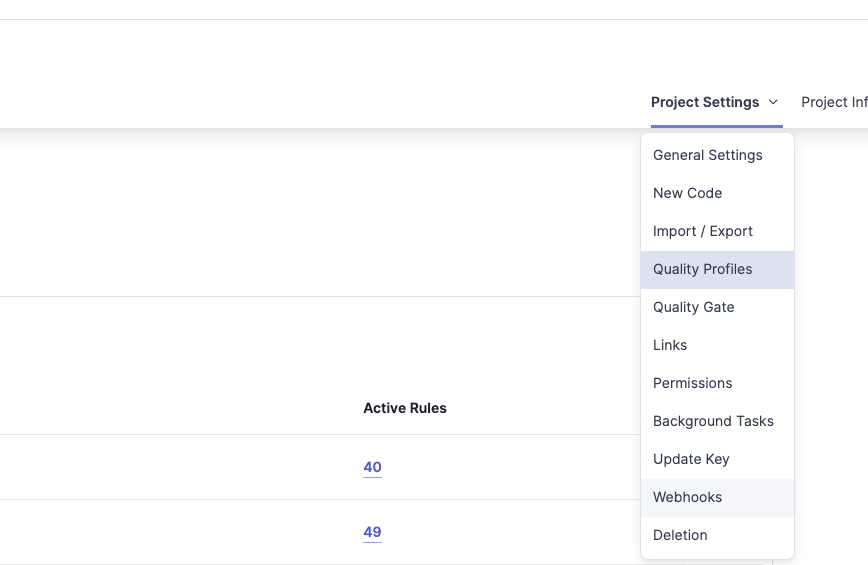868x565 pixels.
Task: Click the Project Settings chevron arrow
Action: coord(773,102)
